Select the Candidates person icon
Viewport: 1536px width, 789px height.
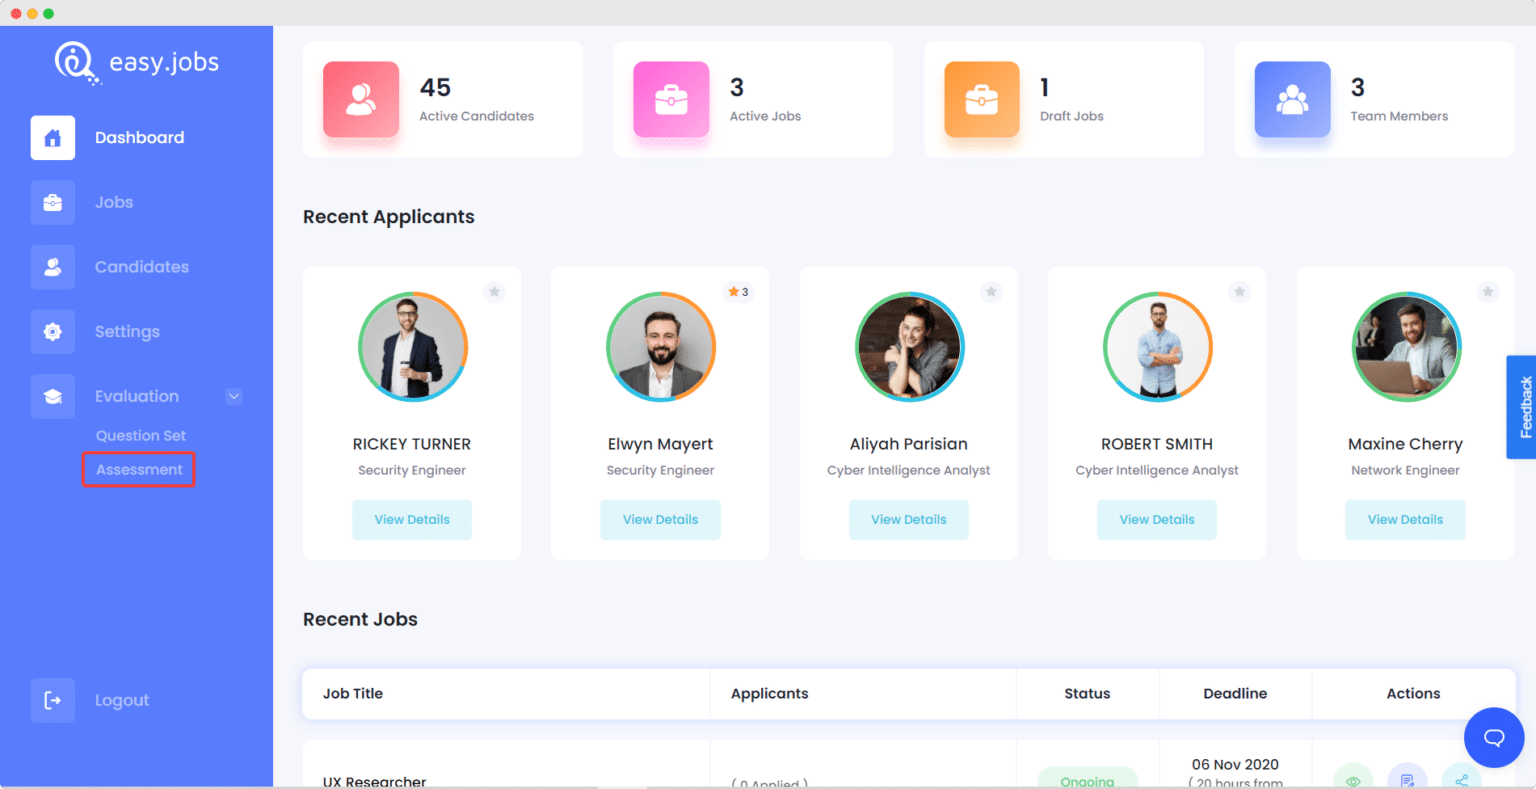(52, 268)
